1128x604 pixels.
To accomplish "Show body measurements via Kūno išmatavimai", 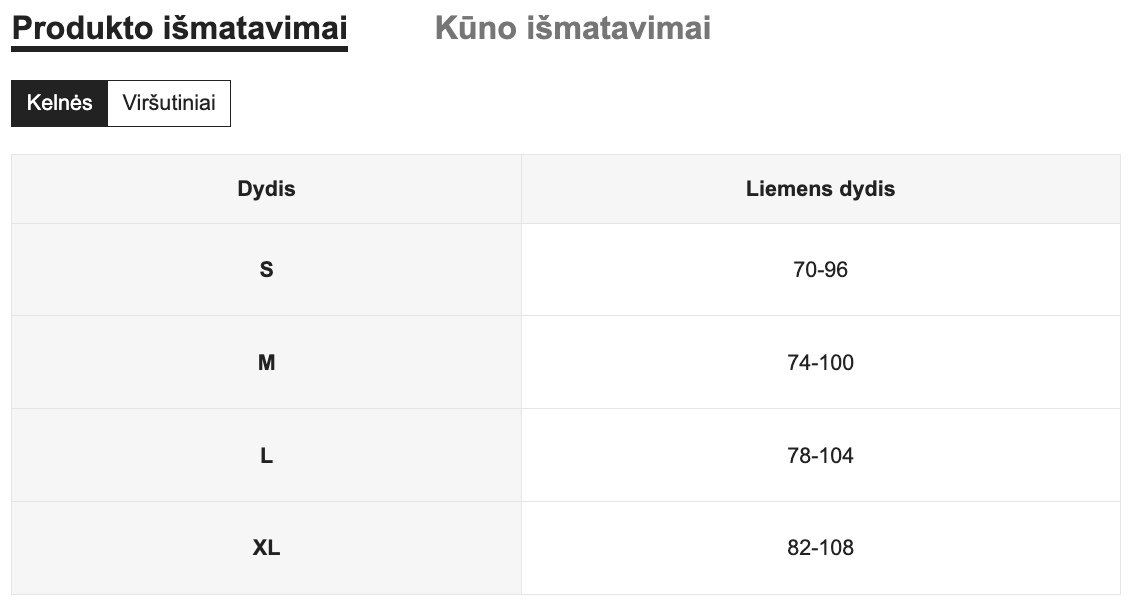I will (x=573, y=28).
